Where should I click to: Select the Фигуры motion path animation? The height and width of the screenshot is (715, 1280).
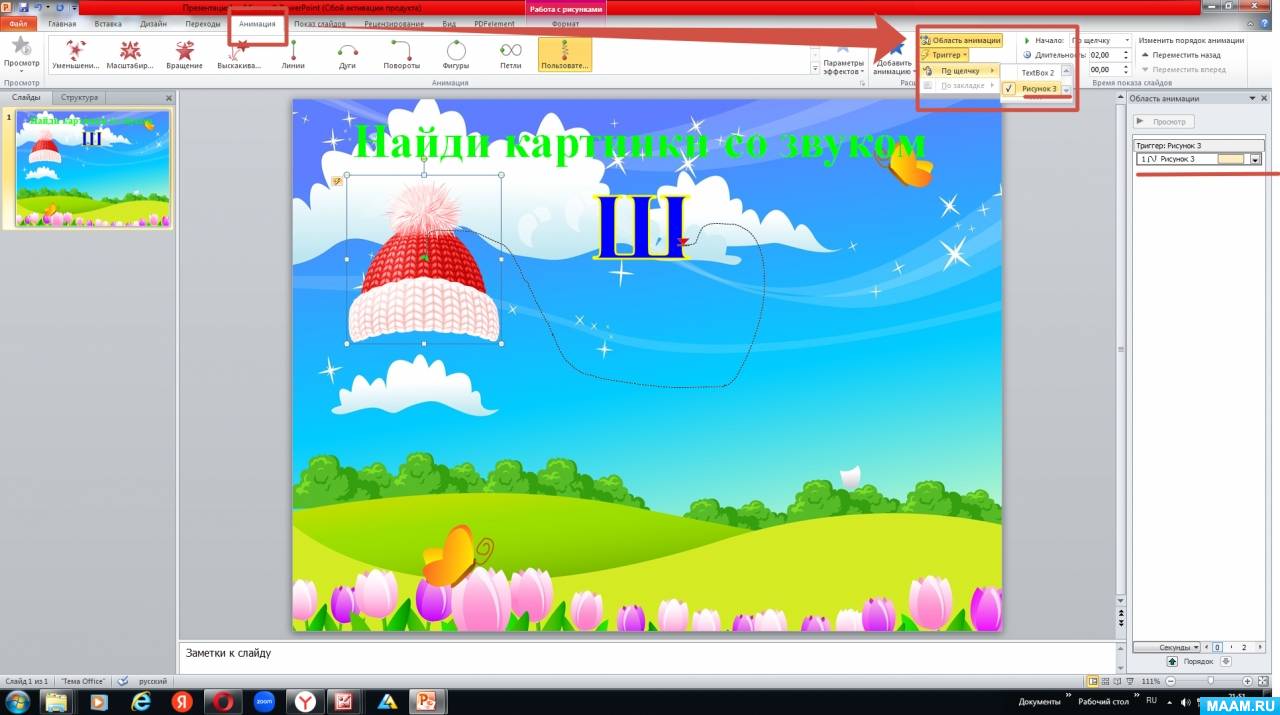[456, 55]
